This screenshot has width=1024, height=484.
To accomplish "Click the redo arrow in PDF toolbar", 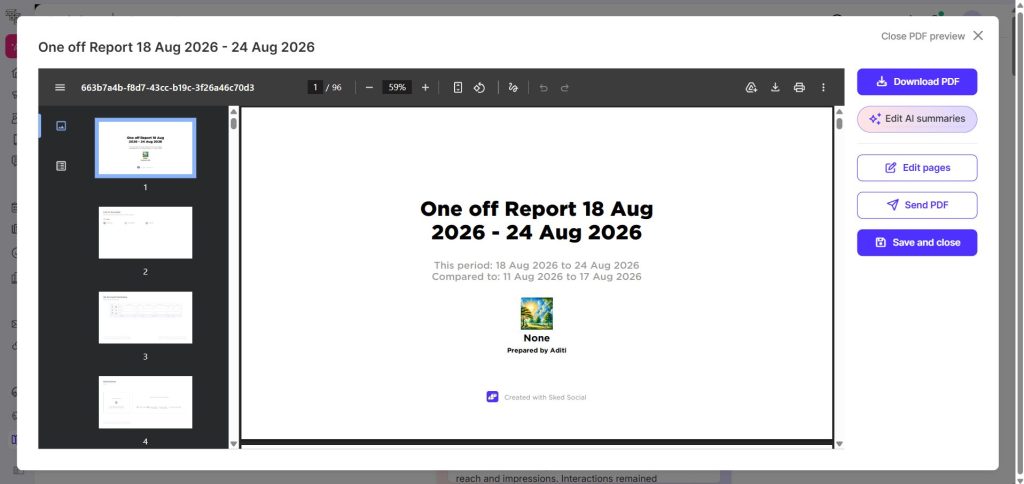I will (565, 88).
